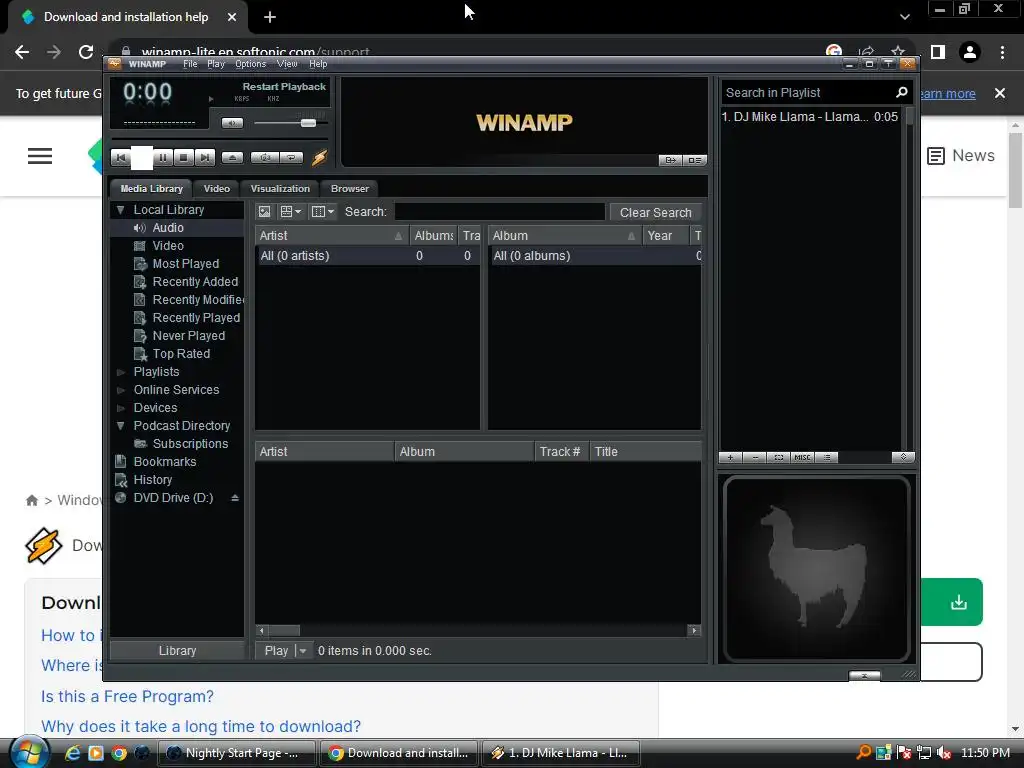Click the Previous track button in Winamp
Image resolution: width=1024 pixels, height=768 pixels.
pos(120,157)
